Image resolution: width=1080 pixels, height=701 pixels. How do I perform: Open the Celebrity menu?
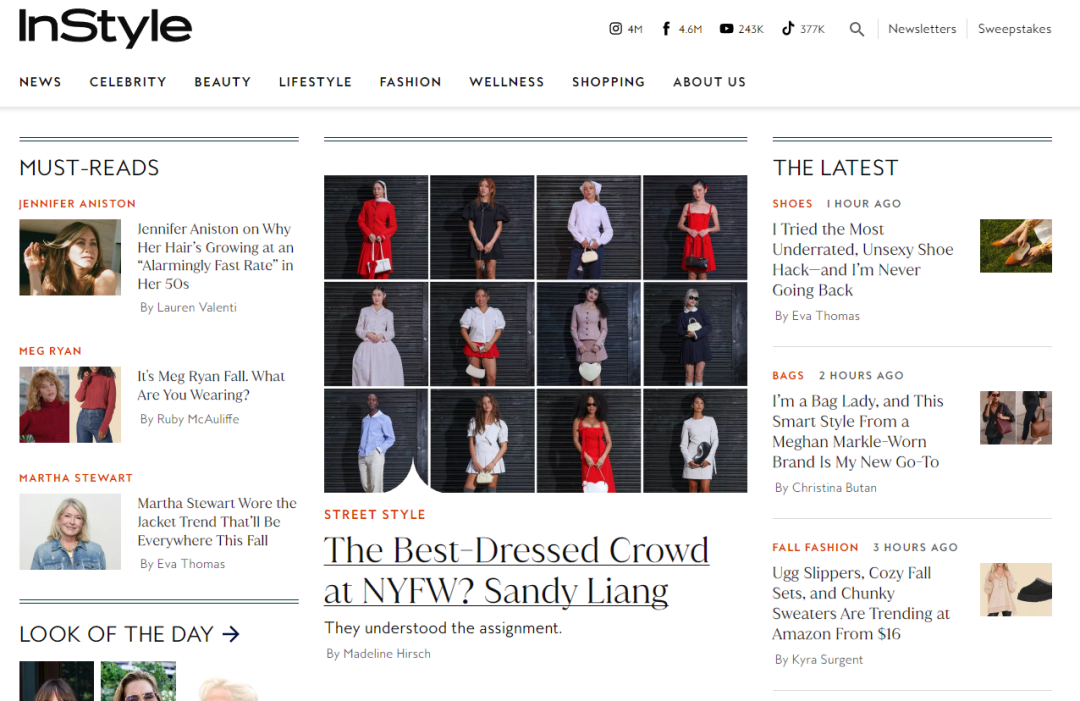[128, 82]
